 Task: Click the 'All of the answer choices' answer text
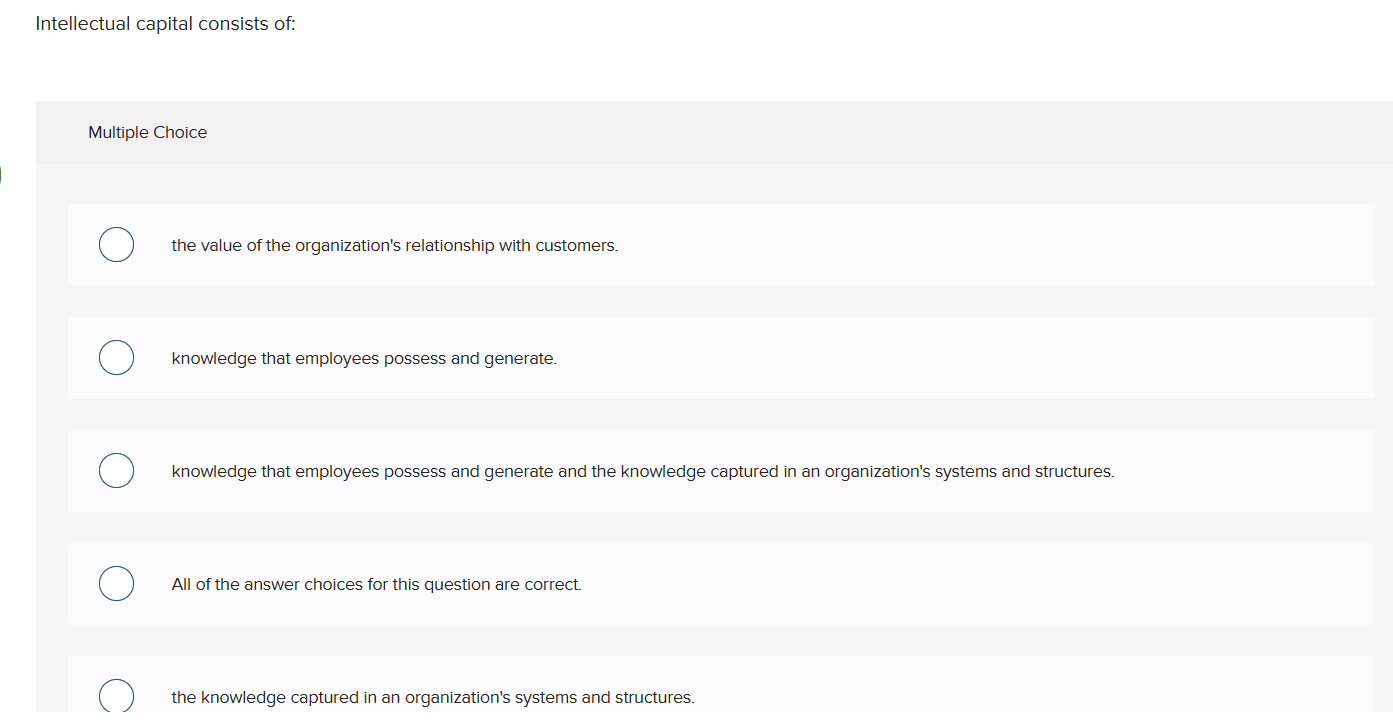[x=376, y=584]
